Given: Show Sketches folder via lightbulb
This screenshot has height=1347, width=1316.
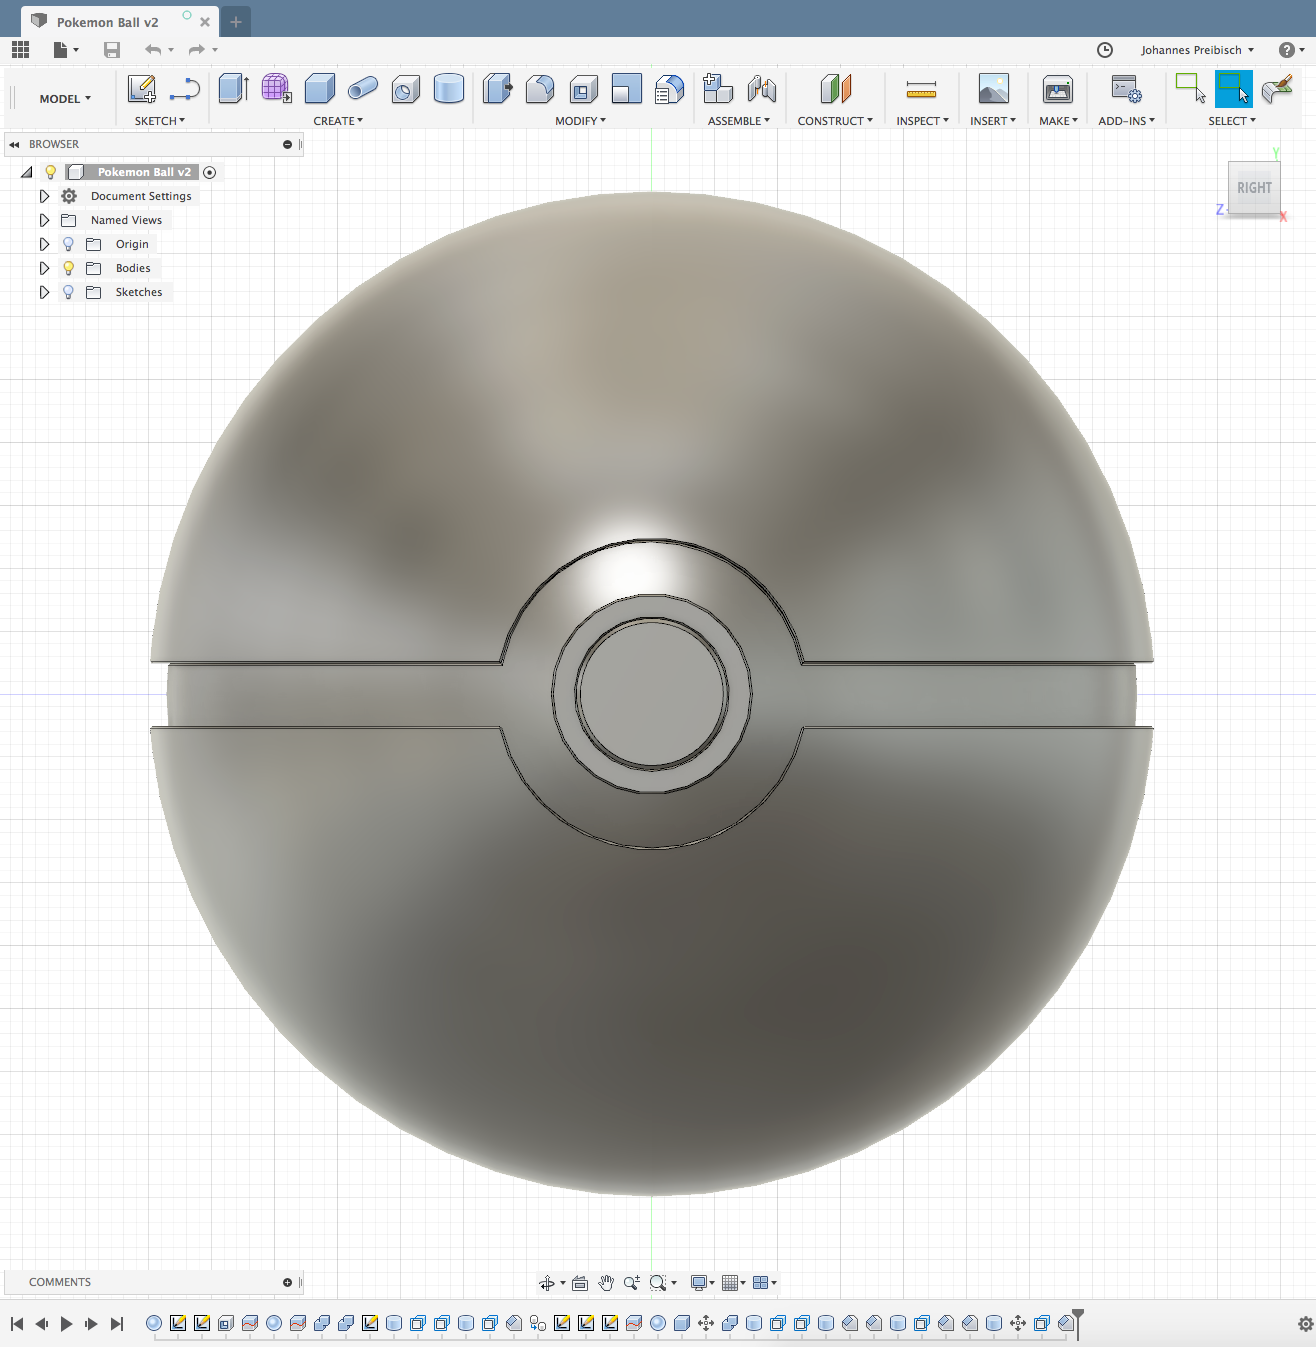Looking at the screenshot, I should tap(68, 292).
